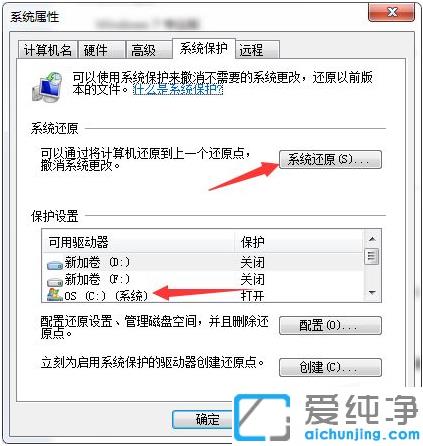Confirm with the 确定 button
This screenshot has height=446, width=423.
pos(203,420)
